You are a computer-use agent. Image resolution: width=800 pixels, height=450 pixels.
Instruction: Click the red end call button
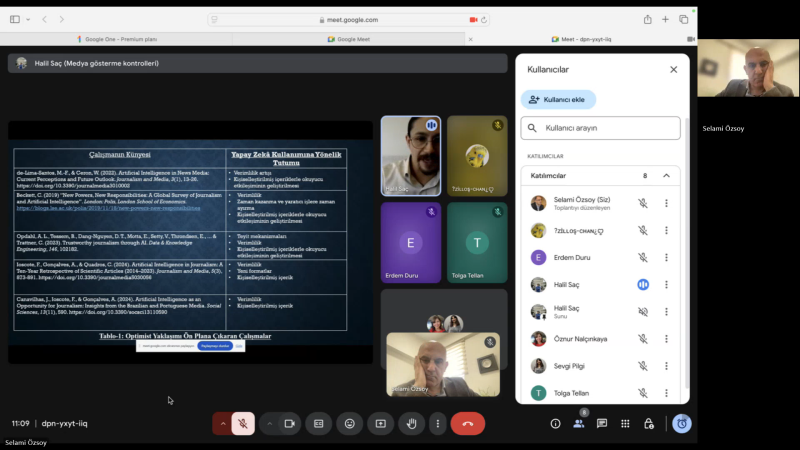pyautogui.click(x=467, y=423)
